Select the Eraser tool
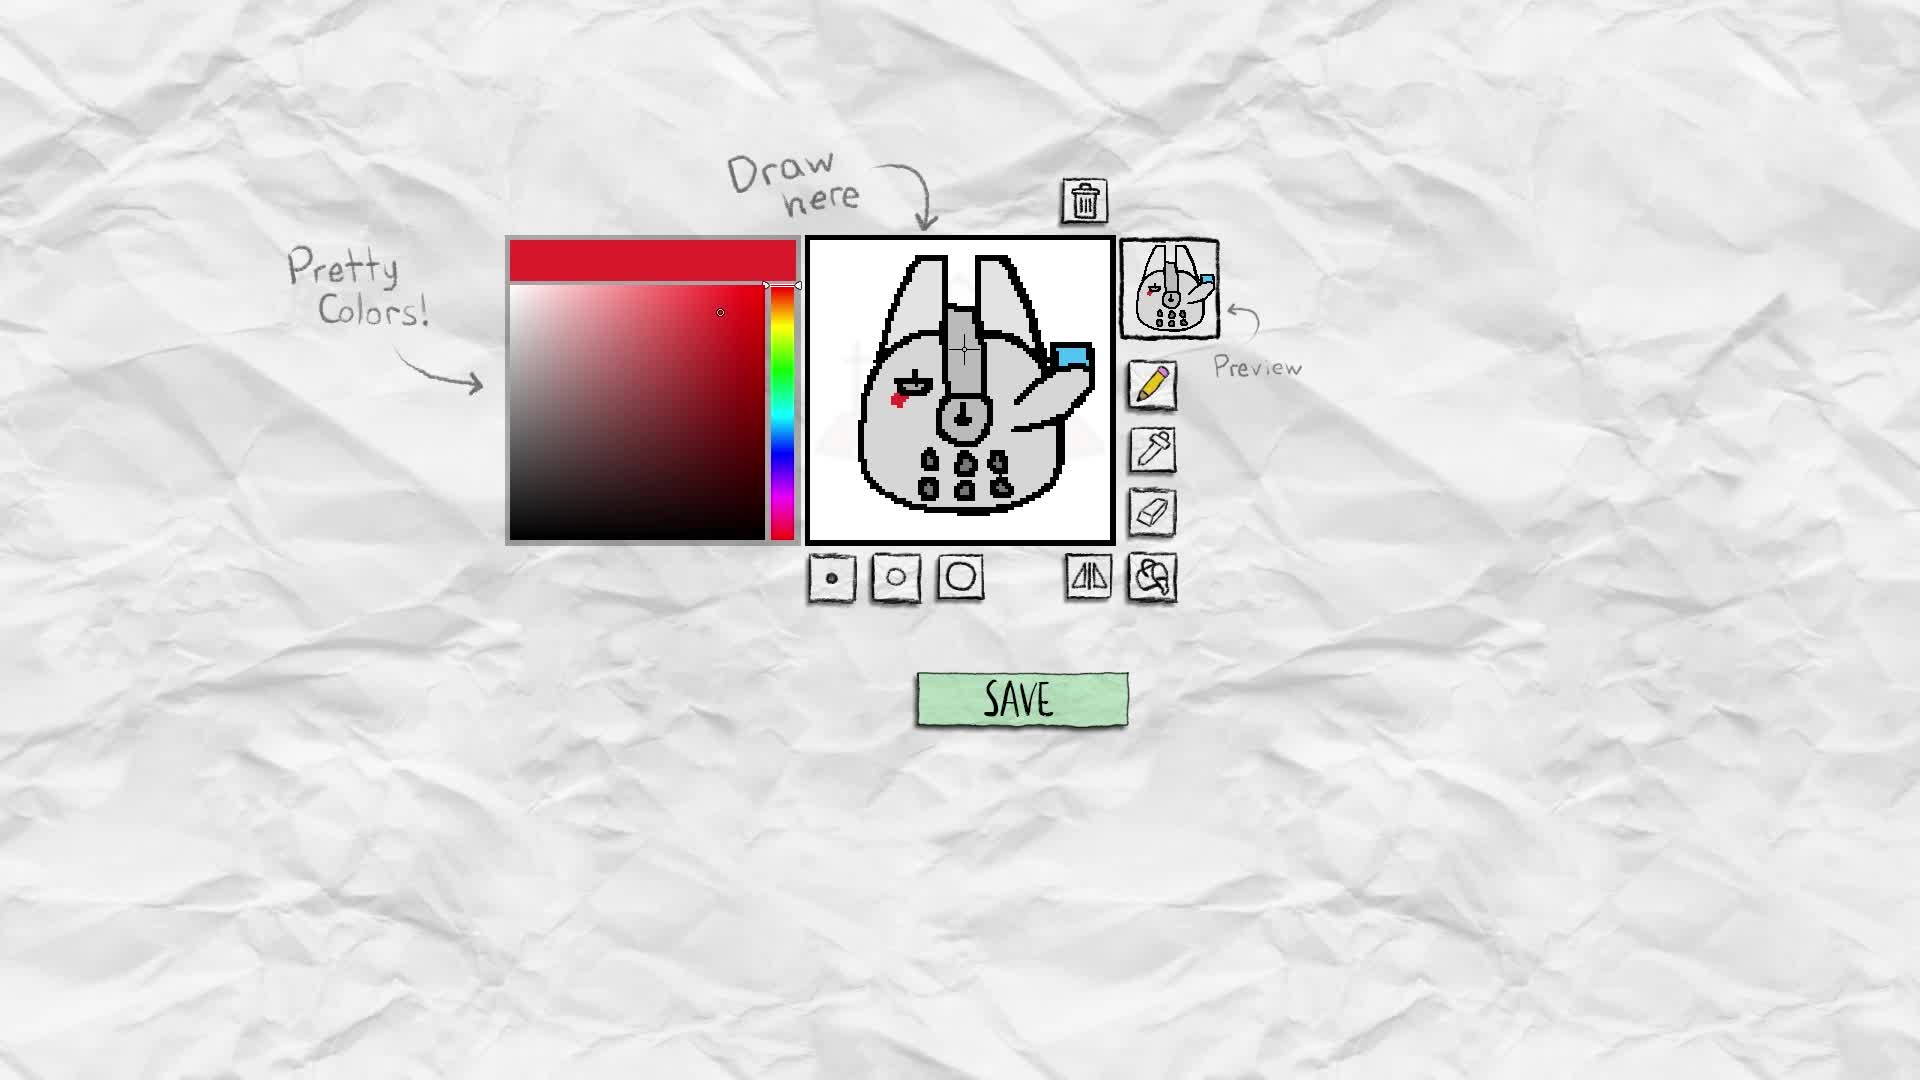The image size is (1920, 1080). pyautogui.click(x=1152, y=512)
